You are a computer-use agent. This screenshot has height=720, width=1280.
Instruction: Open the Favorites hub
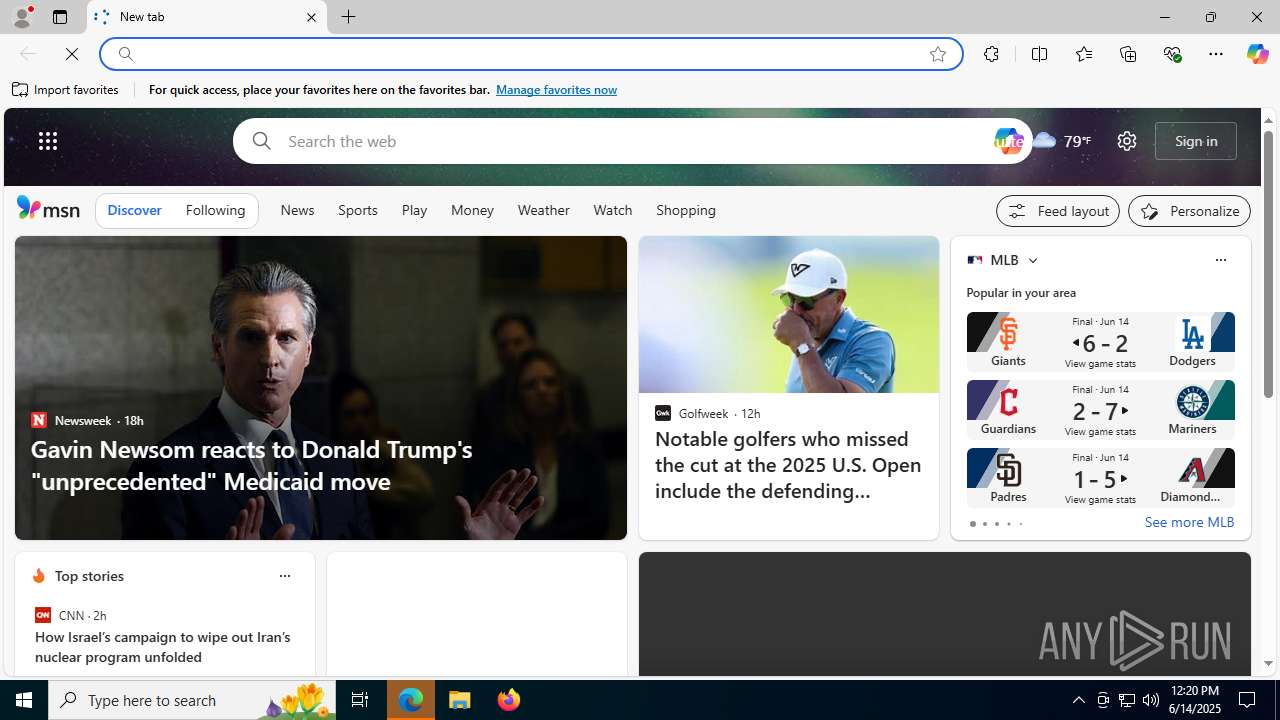(x=1083, y=54)
